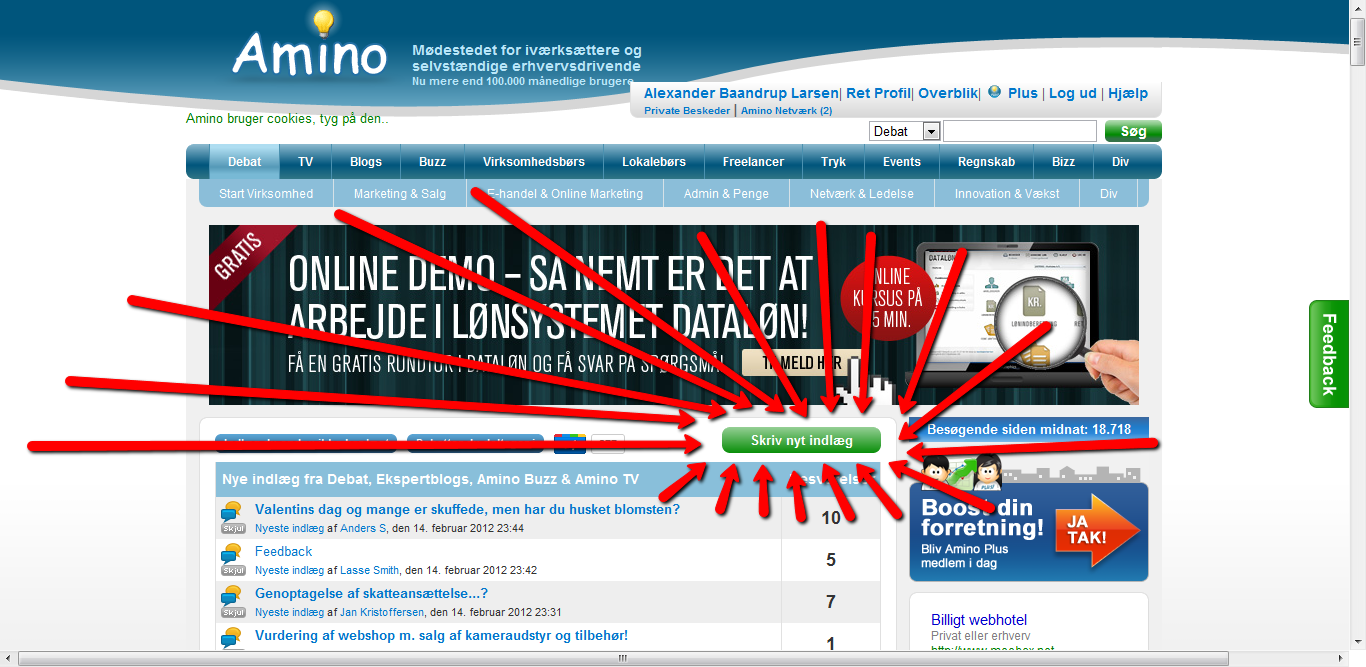The image size is (1366, 667).
Task: Click the chat bubble icon beside Genoptagelse post
Action: (x=232, y=595)
